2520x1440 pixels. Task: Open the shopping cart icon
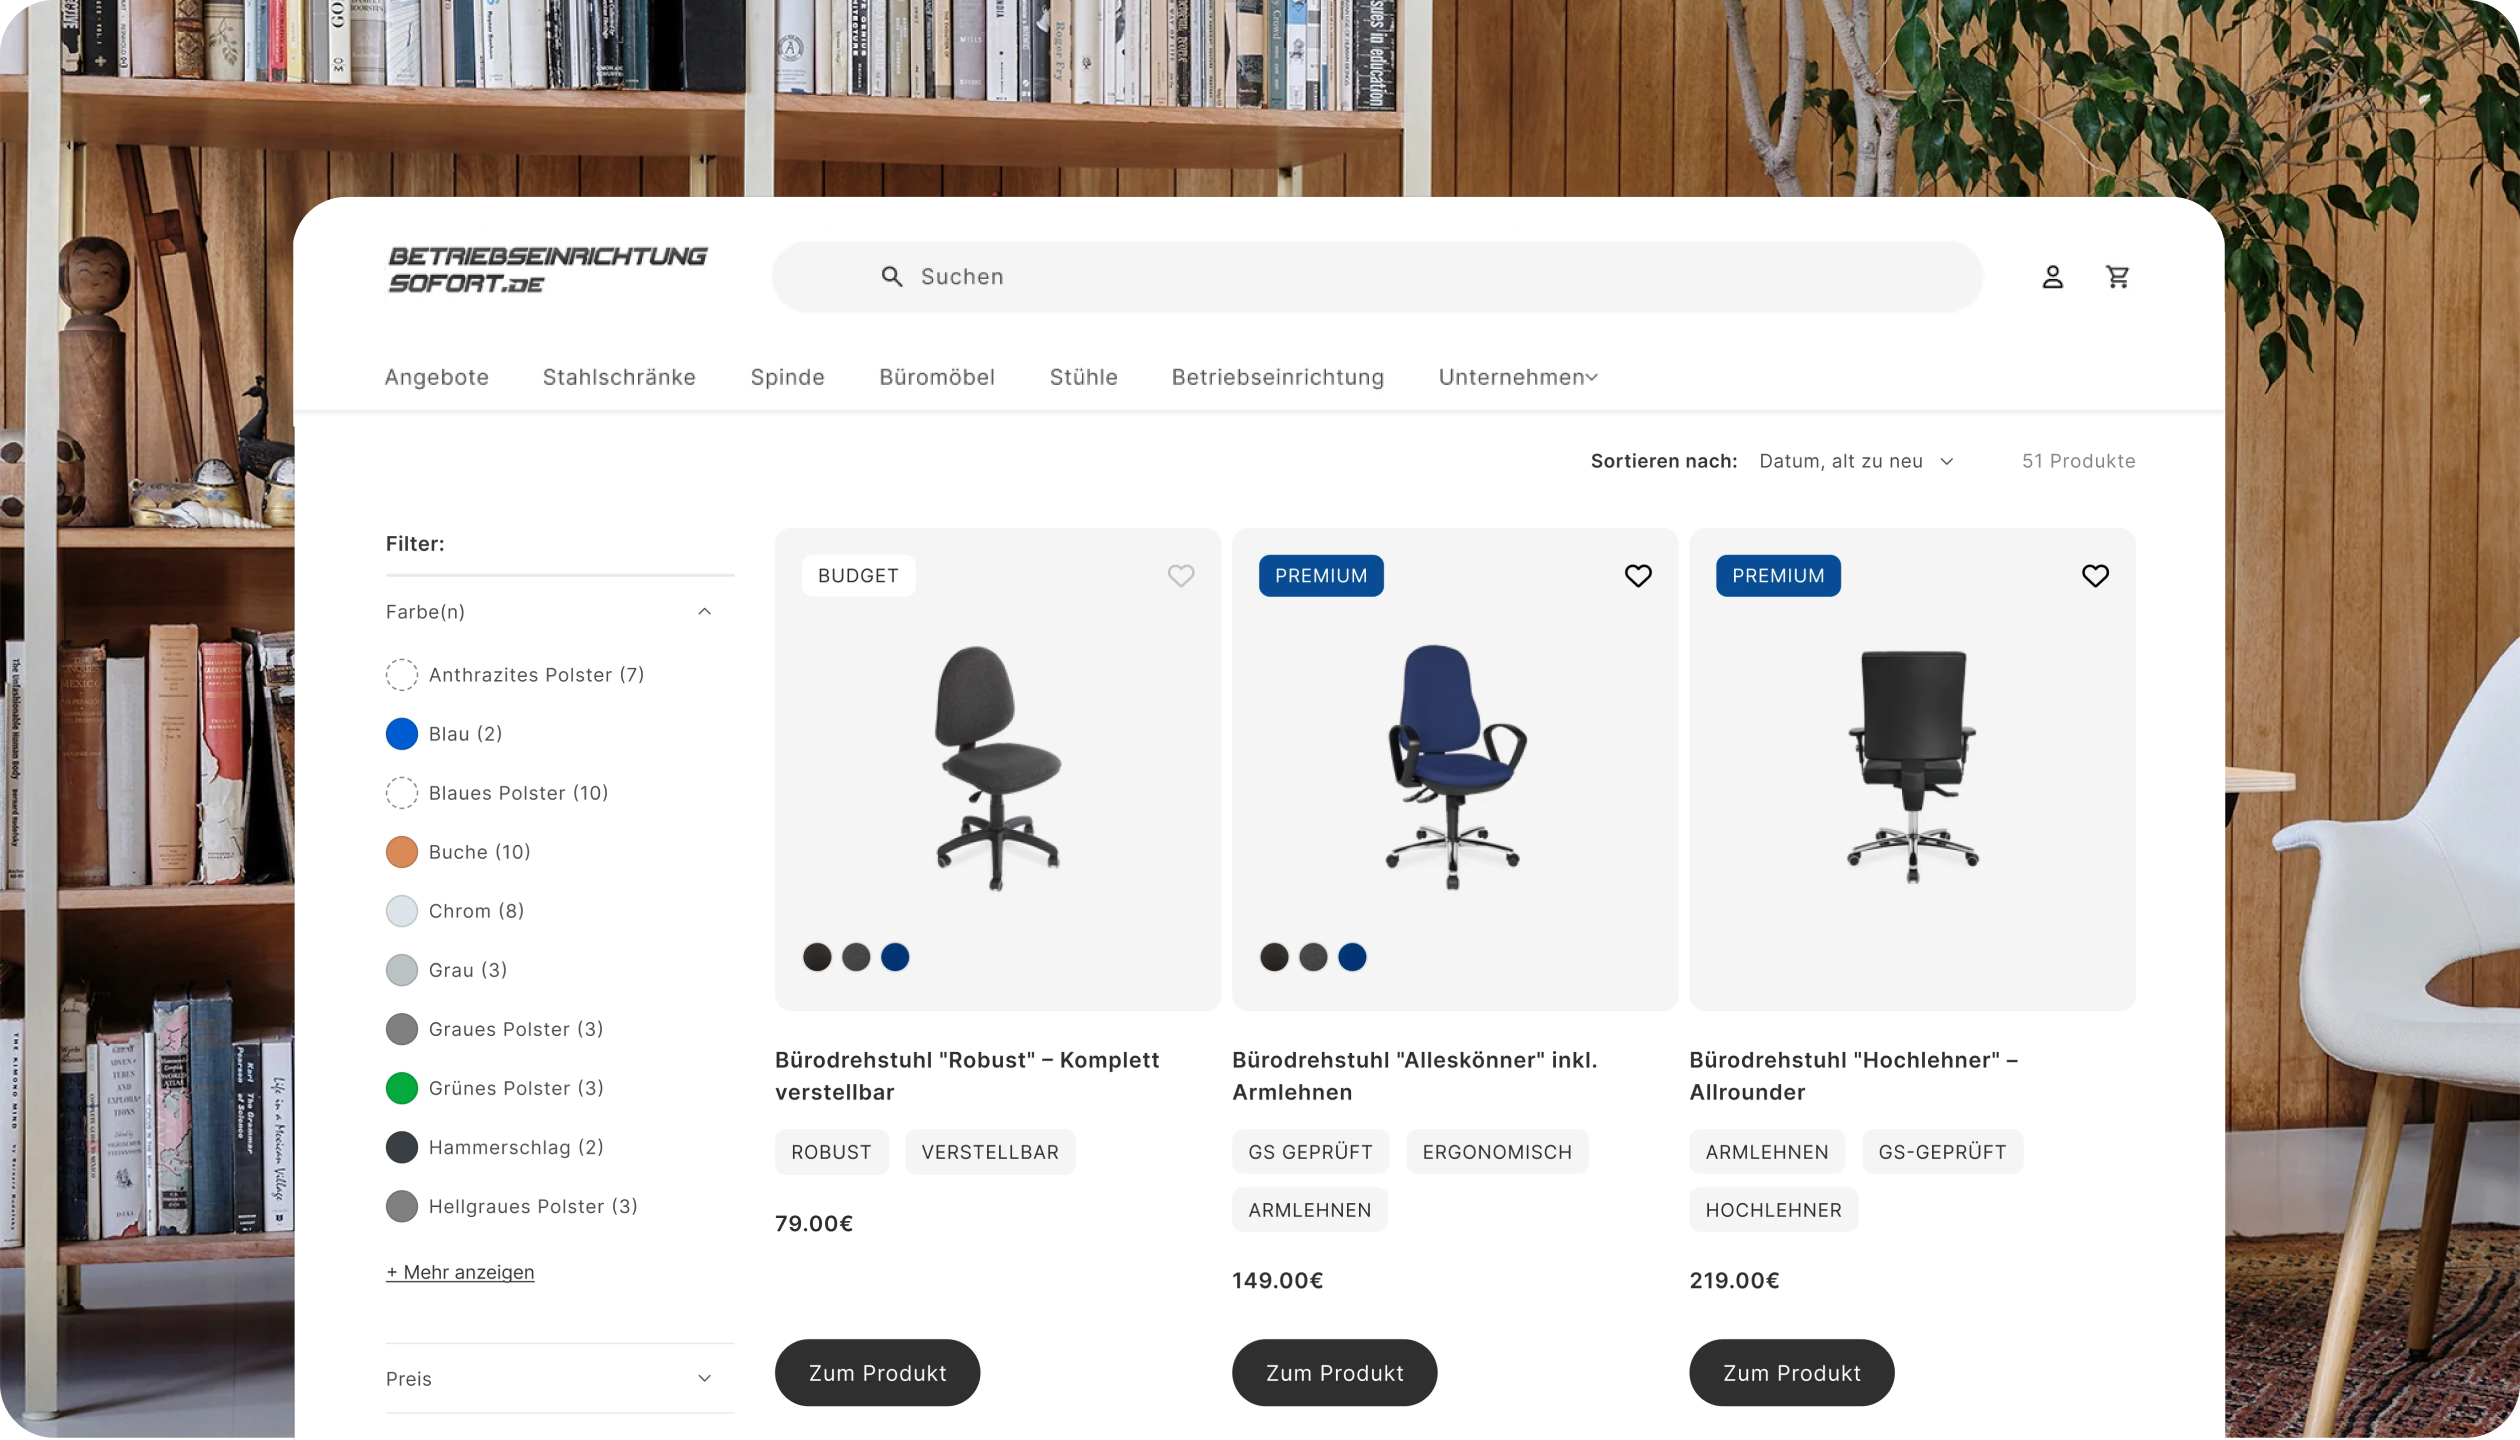(x=2117, y=277)
